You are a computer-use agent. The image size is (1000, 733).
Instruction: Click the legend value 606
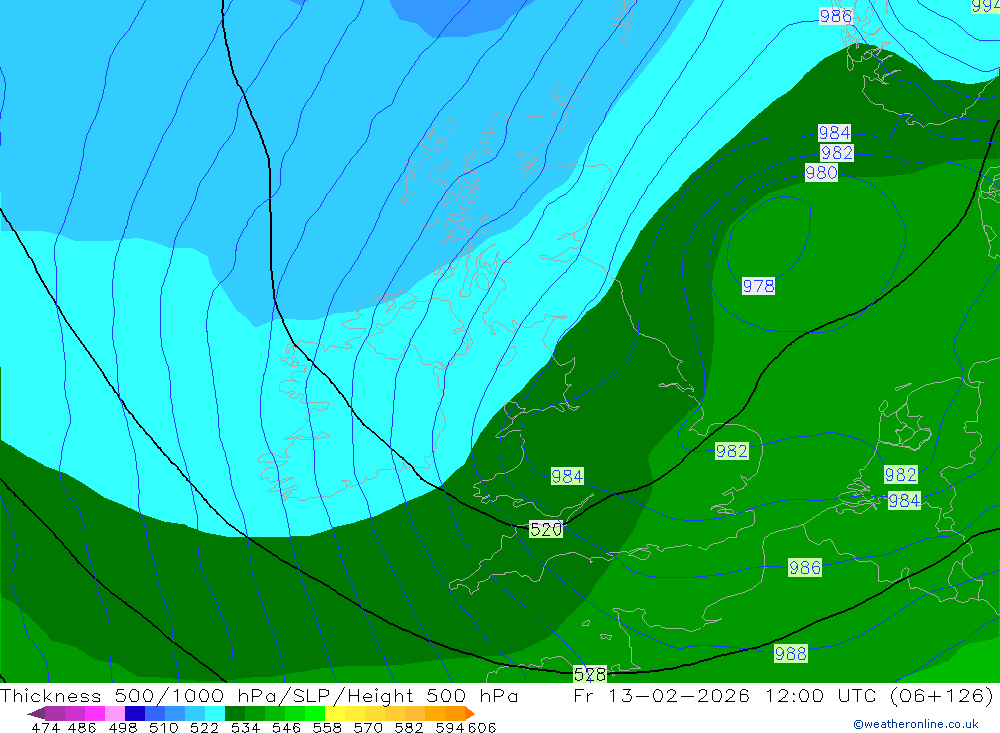click(x=482, y=728)
